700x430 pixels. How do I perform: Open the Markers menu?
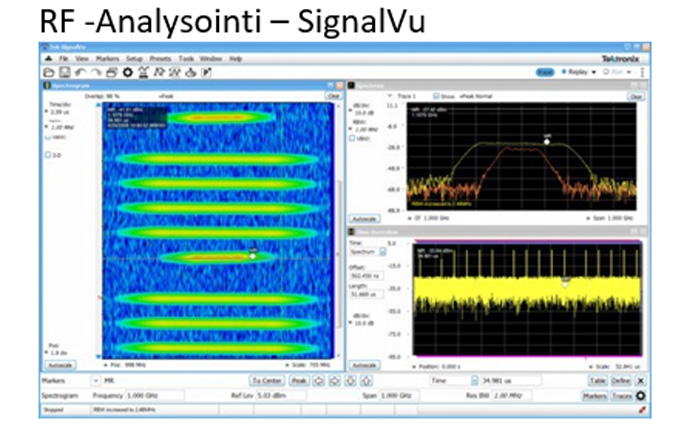pos(107,59)
